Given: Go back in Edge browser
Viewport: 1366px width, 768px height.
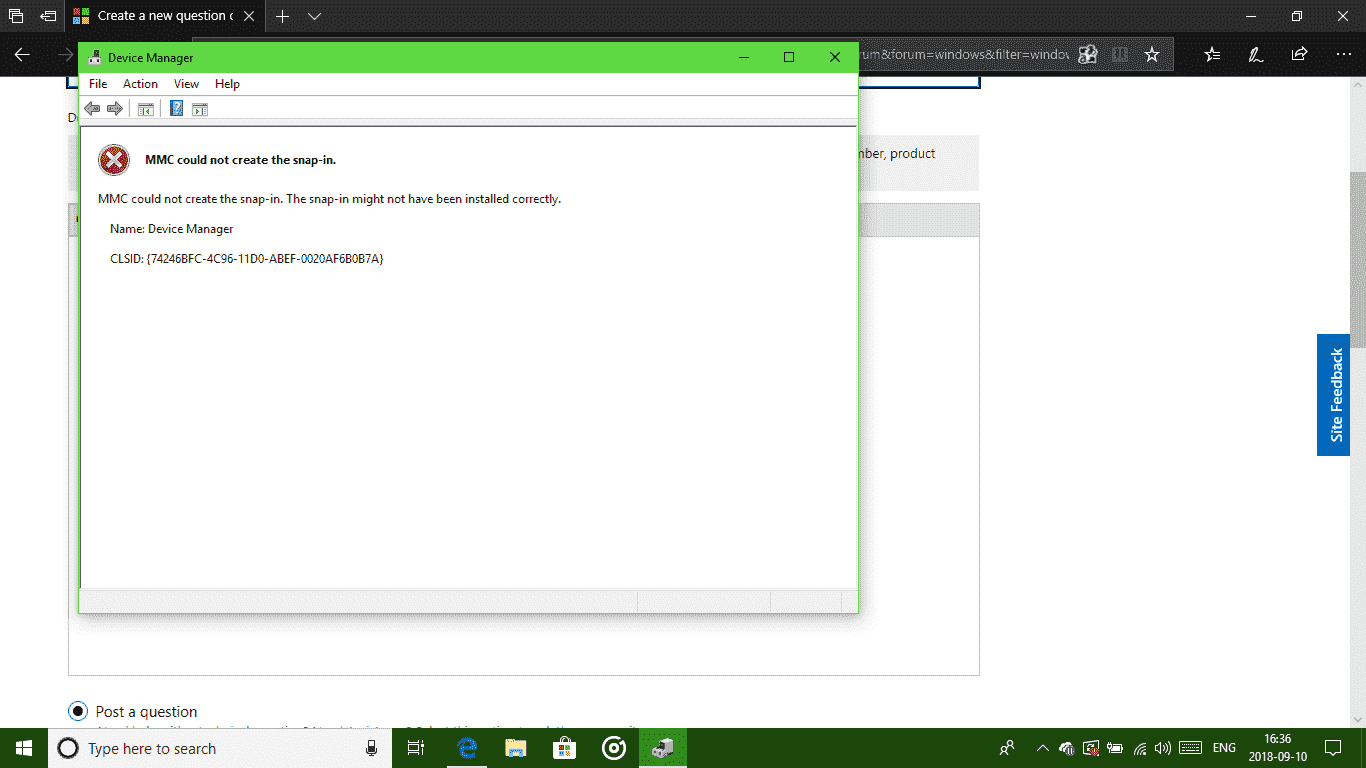Looking at the screenshot, I should [22, 54].
